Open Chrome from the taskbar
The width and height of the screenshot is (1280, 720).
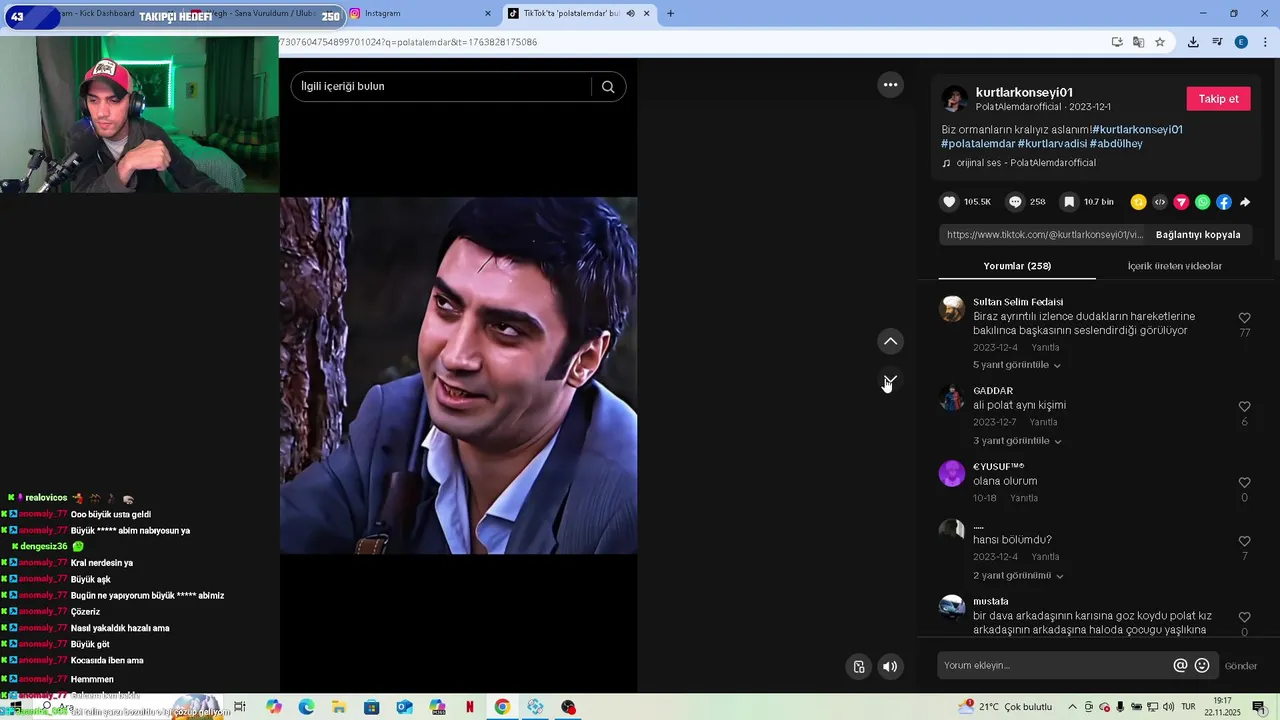[502, 707]
